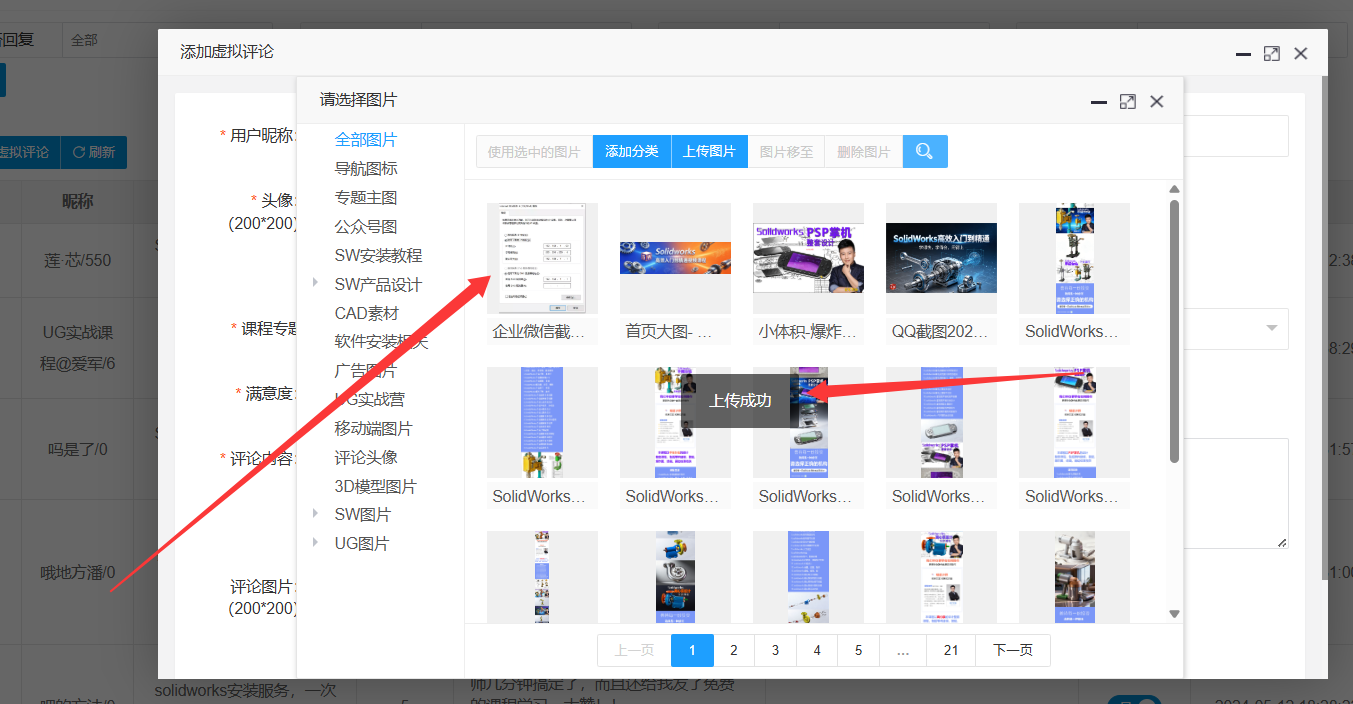The width and height of the screenshot is (1353, 704).
Task: Click QQ截图202 file name label
Action: (x=941, y=331)
